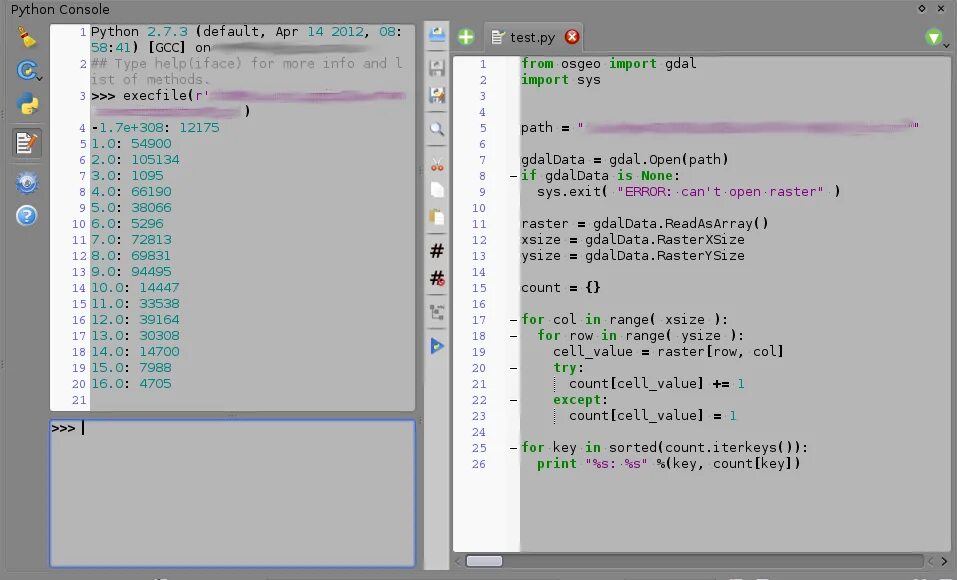Add a new editor tab with green plus
The width and height of the screenshot is (957, 580).
tap(466, 37)
